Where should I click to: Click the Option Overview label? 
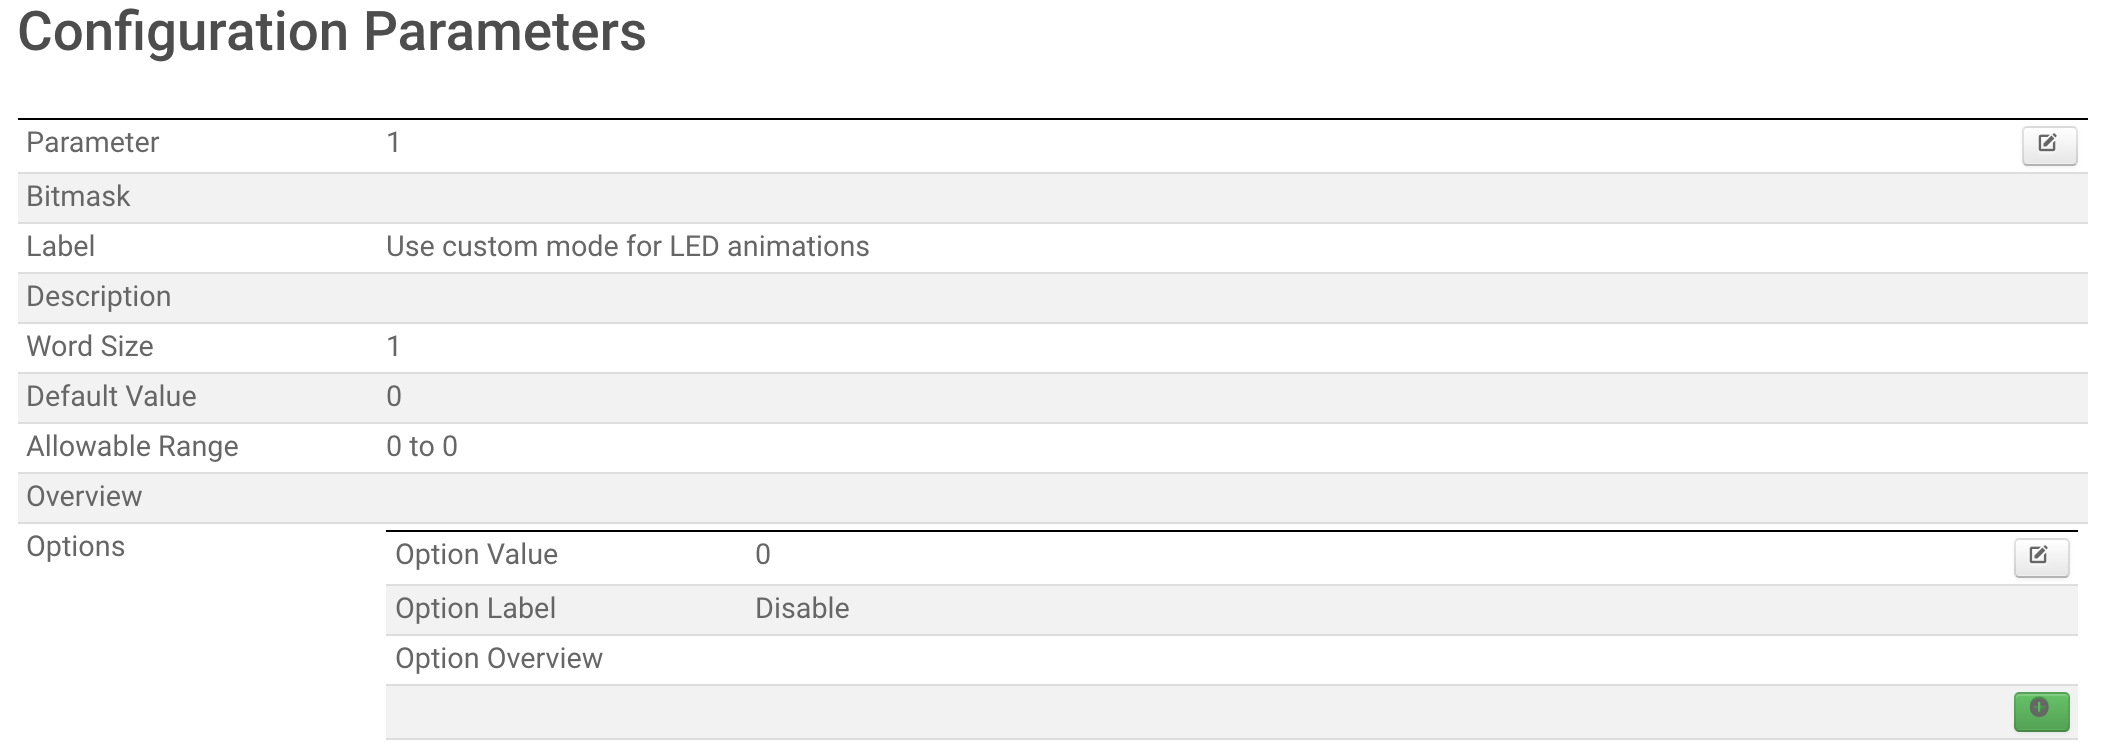click(498, 659)
